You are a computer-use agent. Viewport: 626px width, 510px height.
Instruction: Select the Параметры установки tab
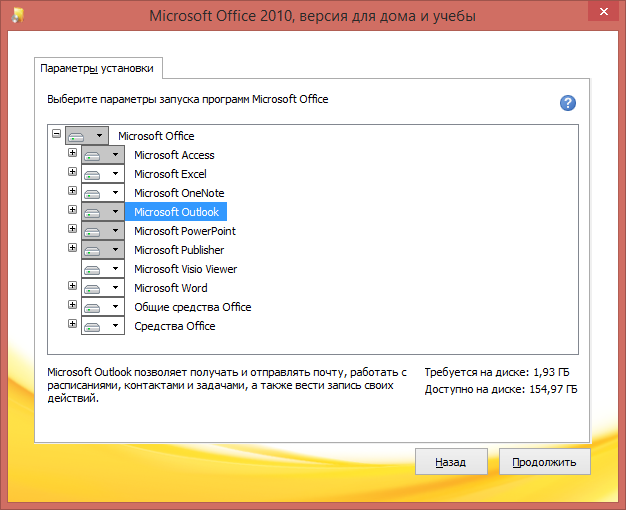(98, 68)
